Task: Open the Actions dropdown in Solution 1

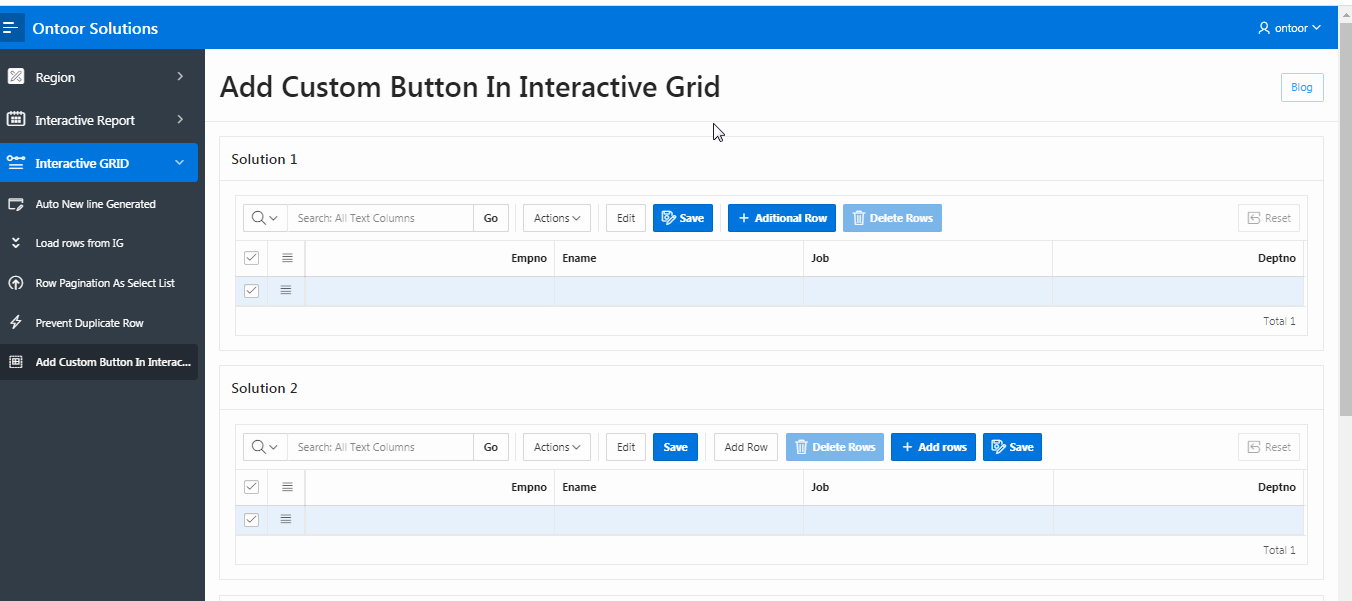Action: pos(556,217)
